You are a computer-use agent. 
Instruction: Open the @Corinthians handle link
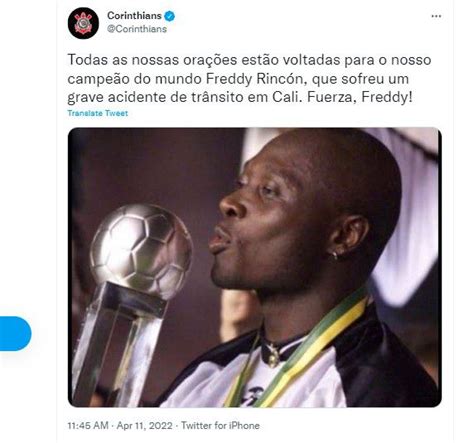point(137,29)
